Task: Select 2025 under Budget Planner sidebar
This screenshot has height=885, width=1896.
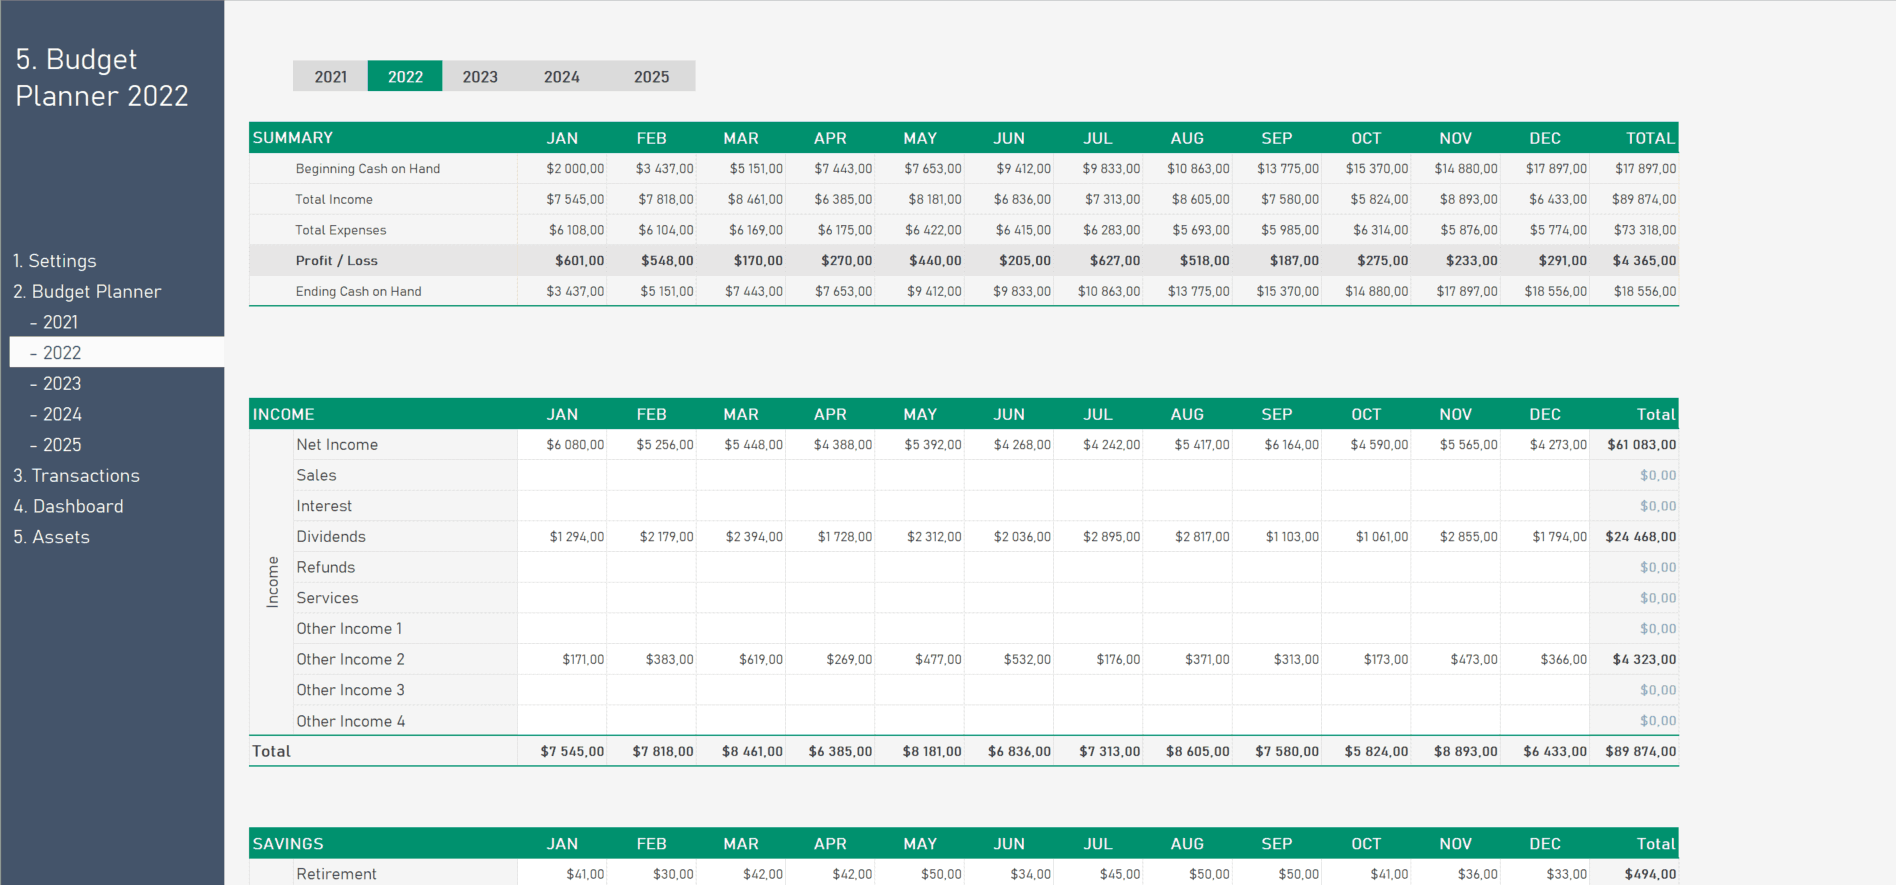Action: click(62, 445)
